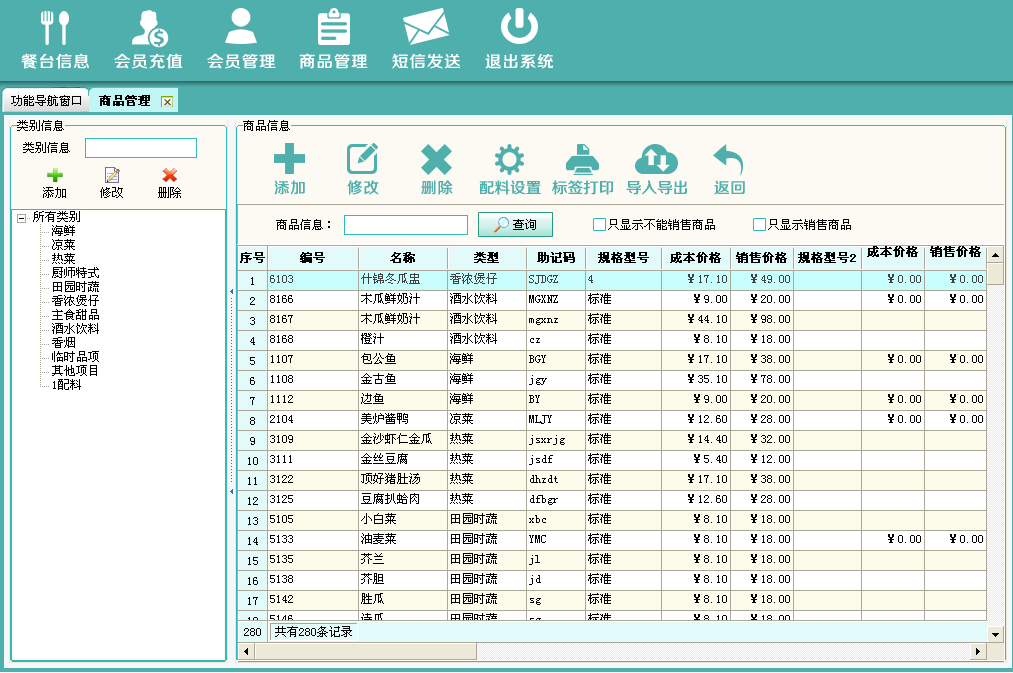Click the 查询 search button
Viewport: 1013px width, 673px height.
click(x=514, y=224)
